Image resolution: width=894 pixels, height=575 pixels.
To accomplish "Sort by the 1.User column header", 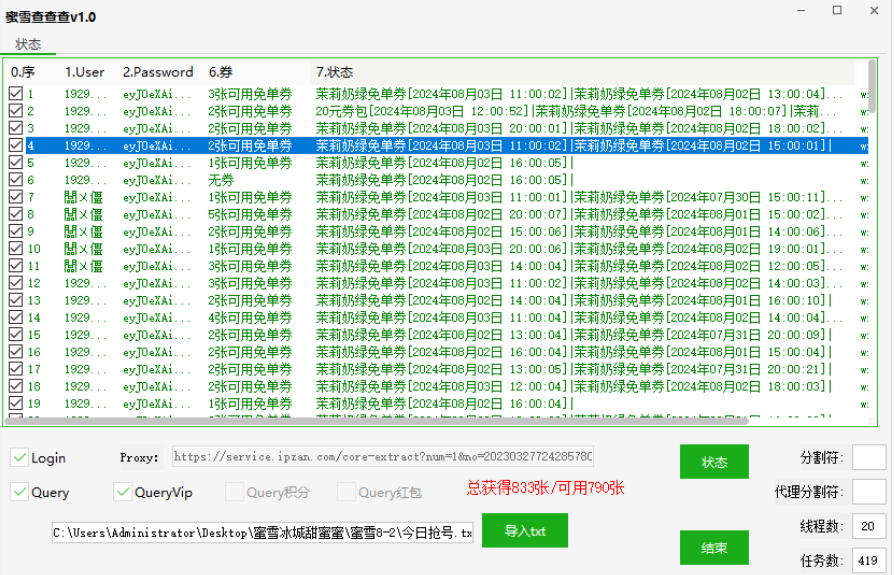I will pyautogui.click(x=85, y=72).
